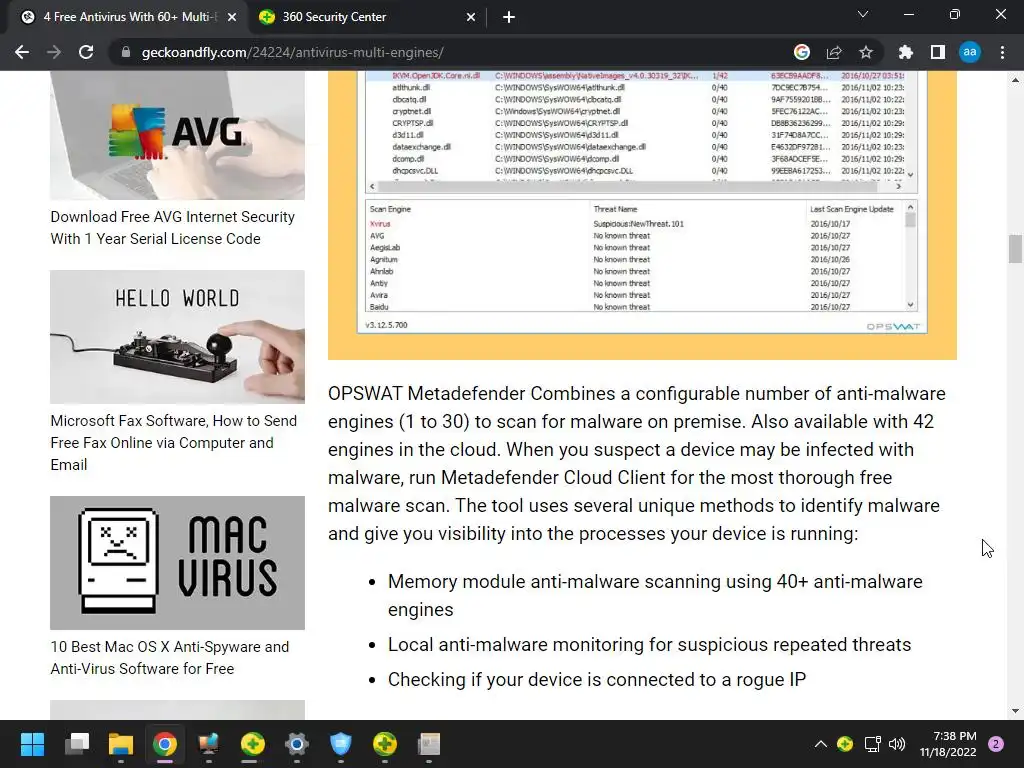Click the scrollbar up arrow
Image resolution: width=1024 pixels, height=768 pixels.
(x=1015, y=80)
